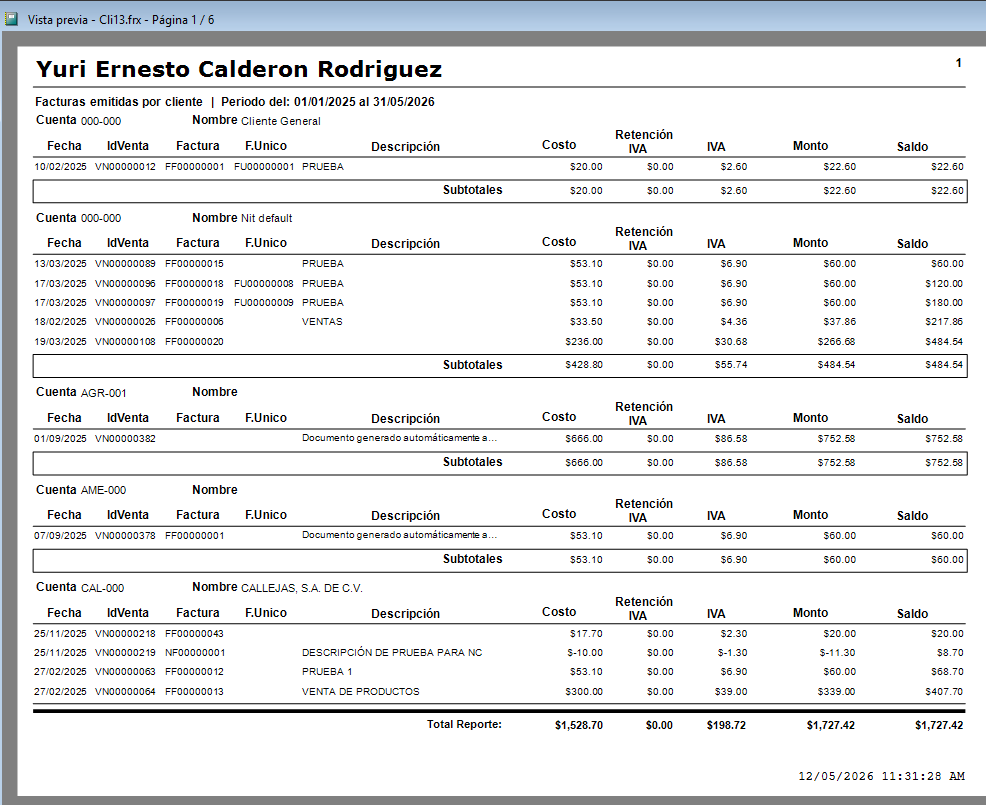Click the name 'Cliente General'
Viewport: 986px width, 805px height.
[x=280, y=121]
